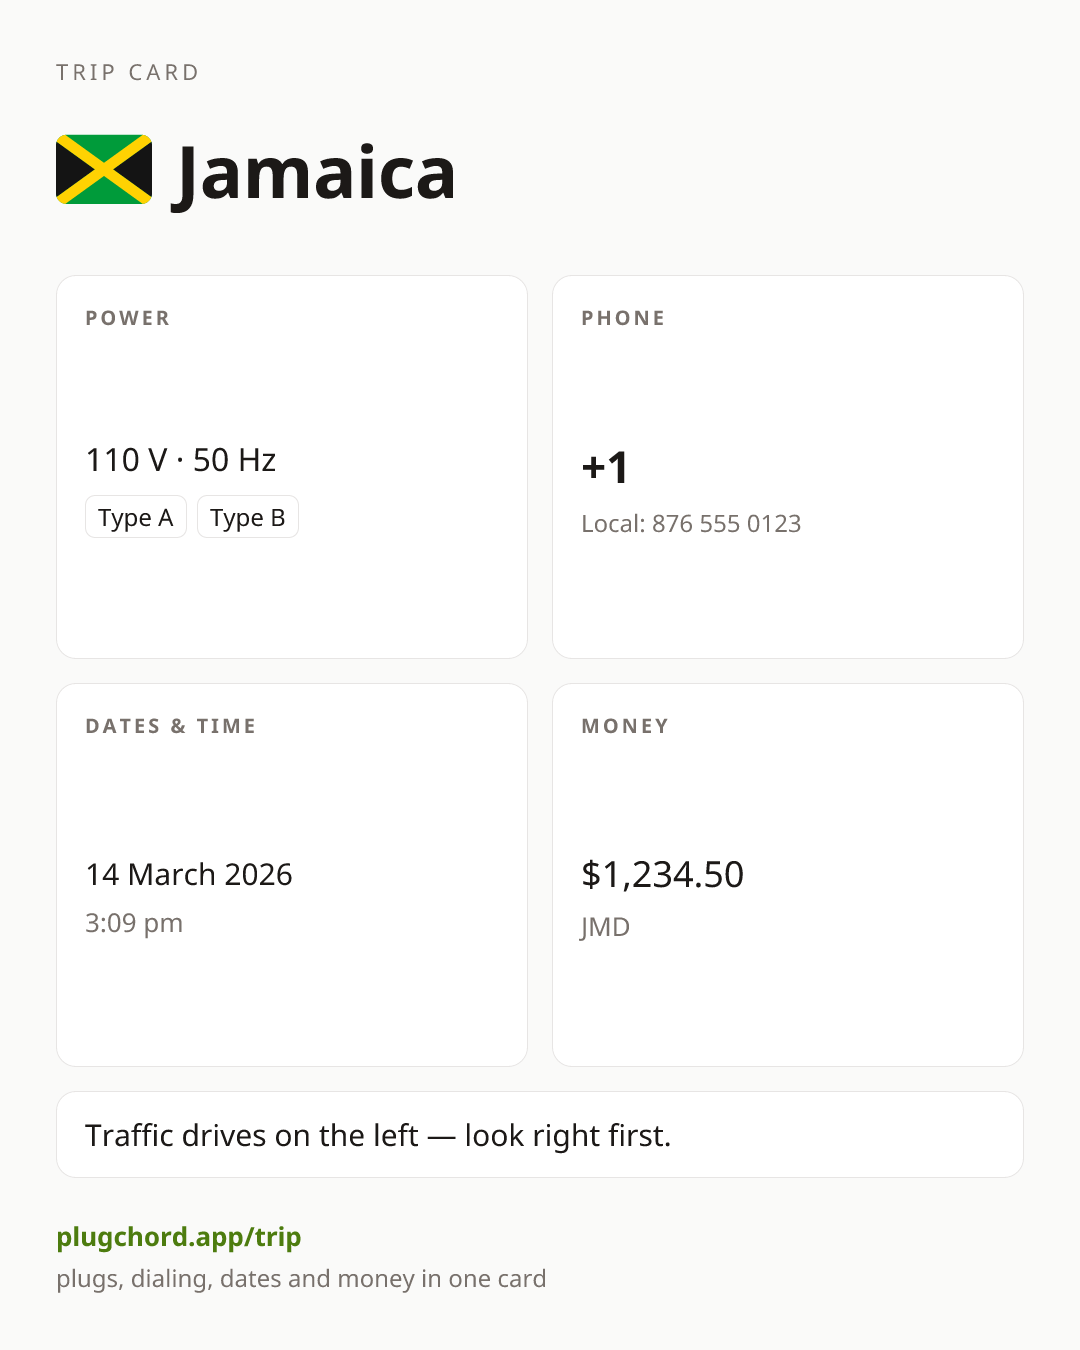Select the Type A plug chip
This screenshot has height=1350, width=1080.
pos(136,517)
